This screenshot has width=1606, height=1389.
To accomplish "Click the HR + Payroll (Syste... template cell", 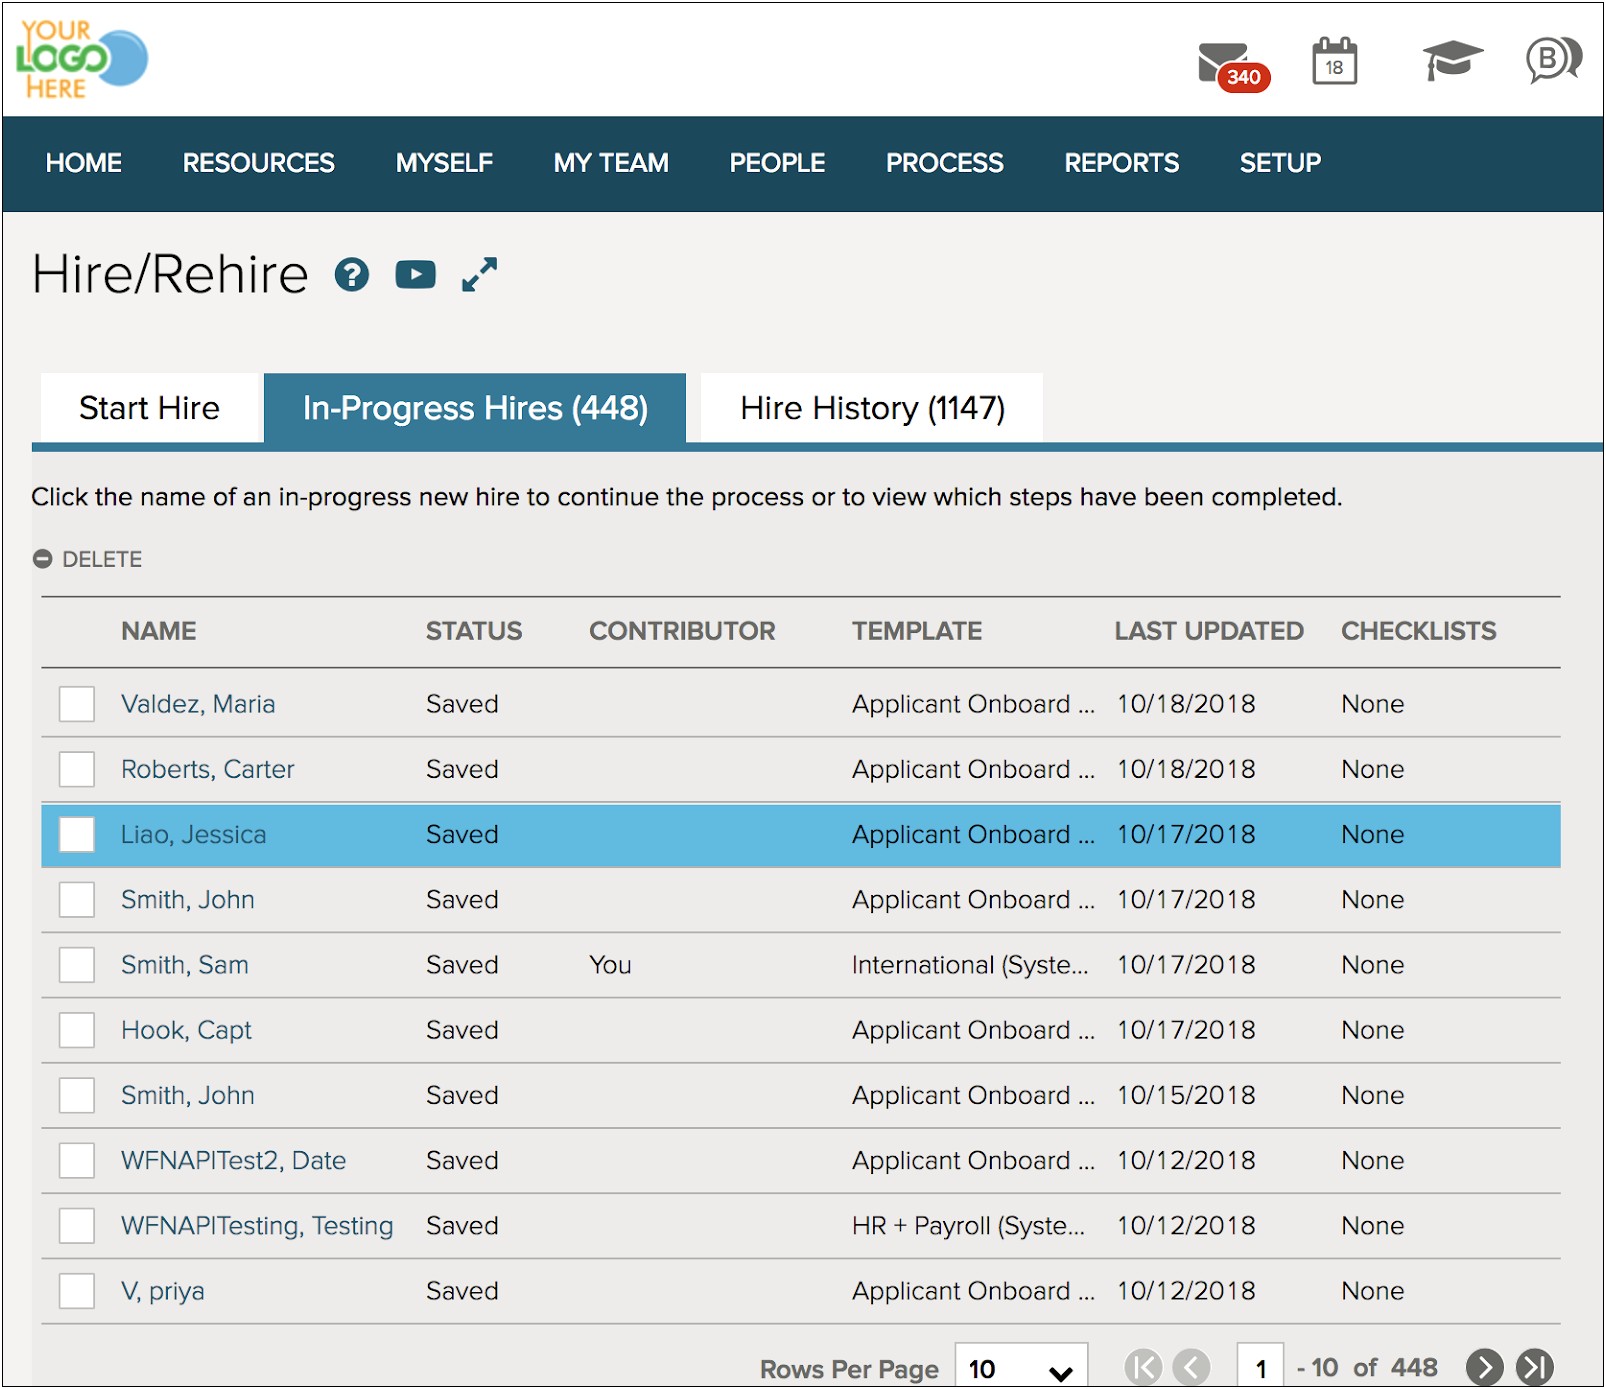I will [968, 1226].
